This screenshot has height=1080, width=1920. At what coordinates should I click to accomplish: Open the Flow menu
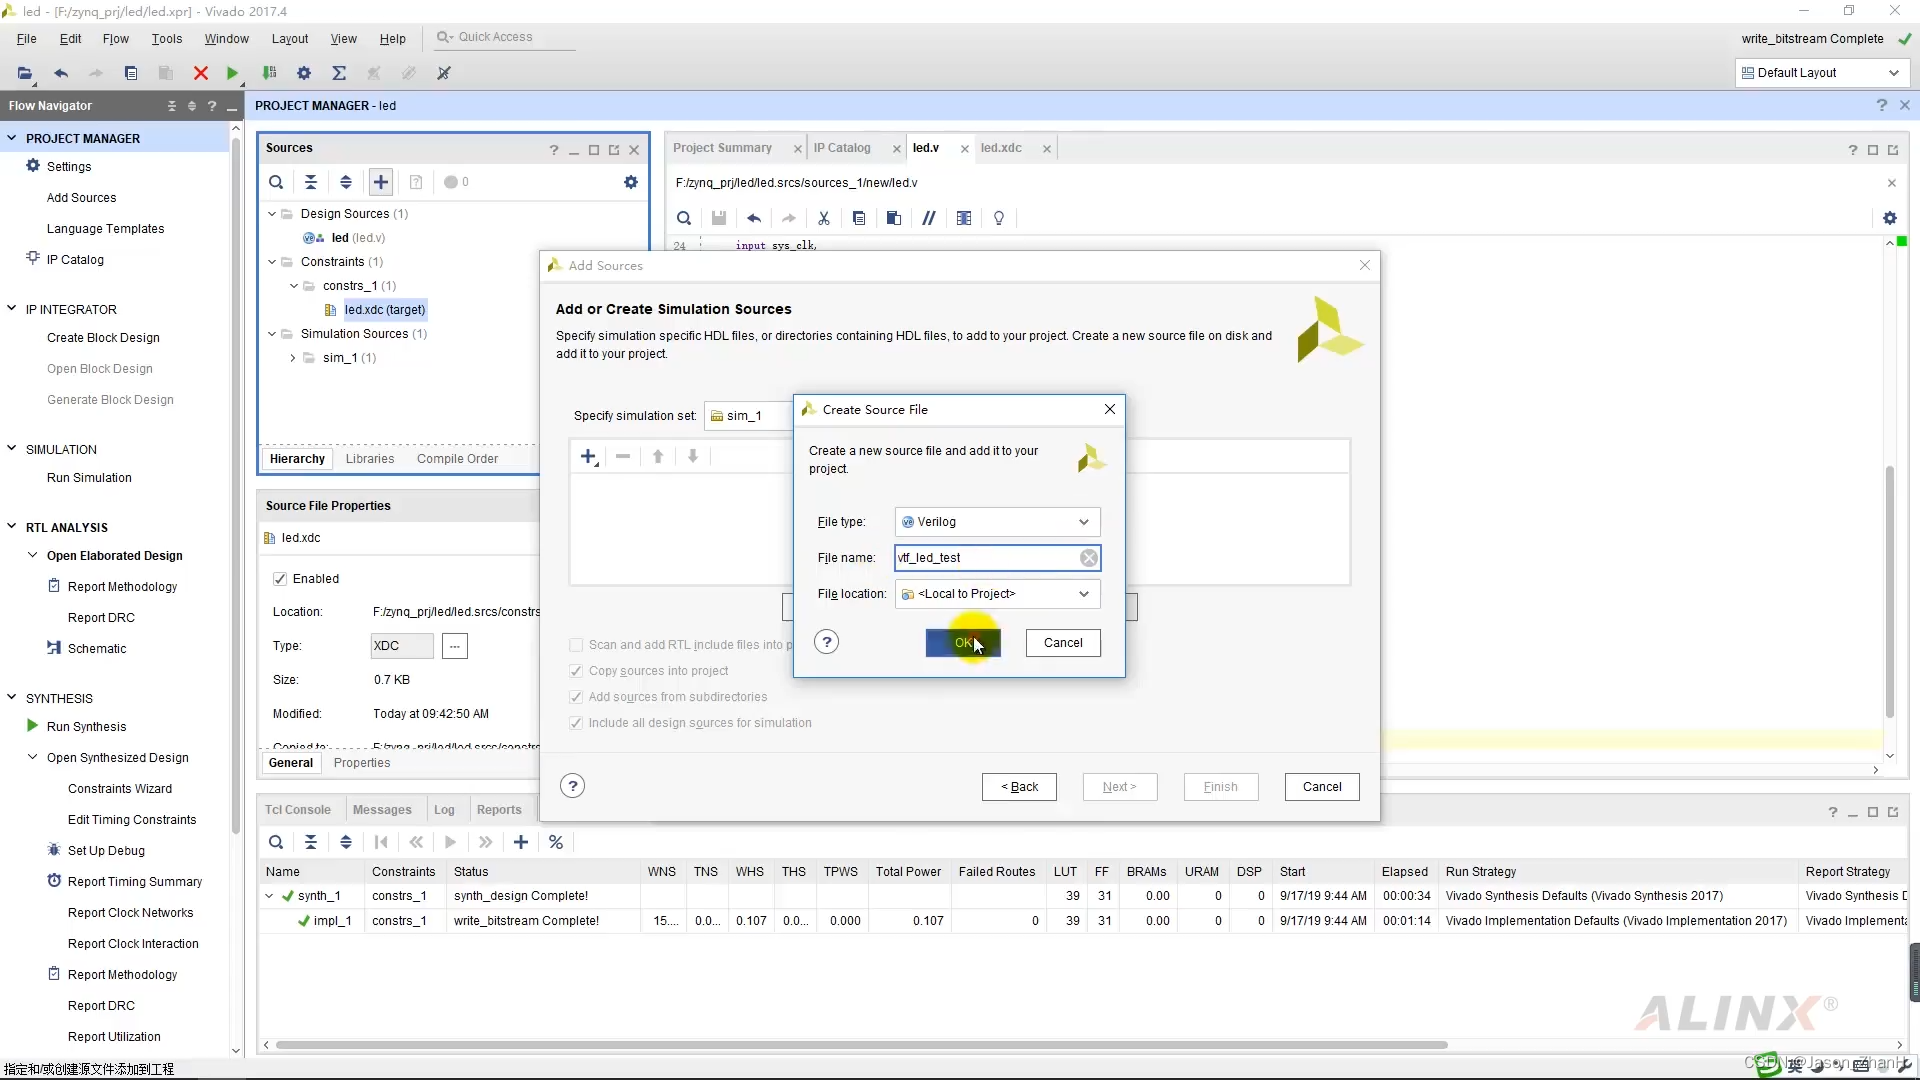click(115, 39)
